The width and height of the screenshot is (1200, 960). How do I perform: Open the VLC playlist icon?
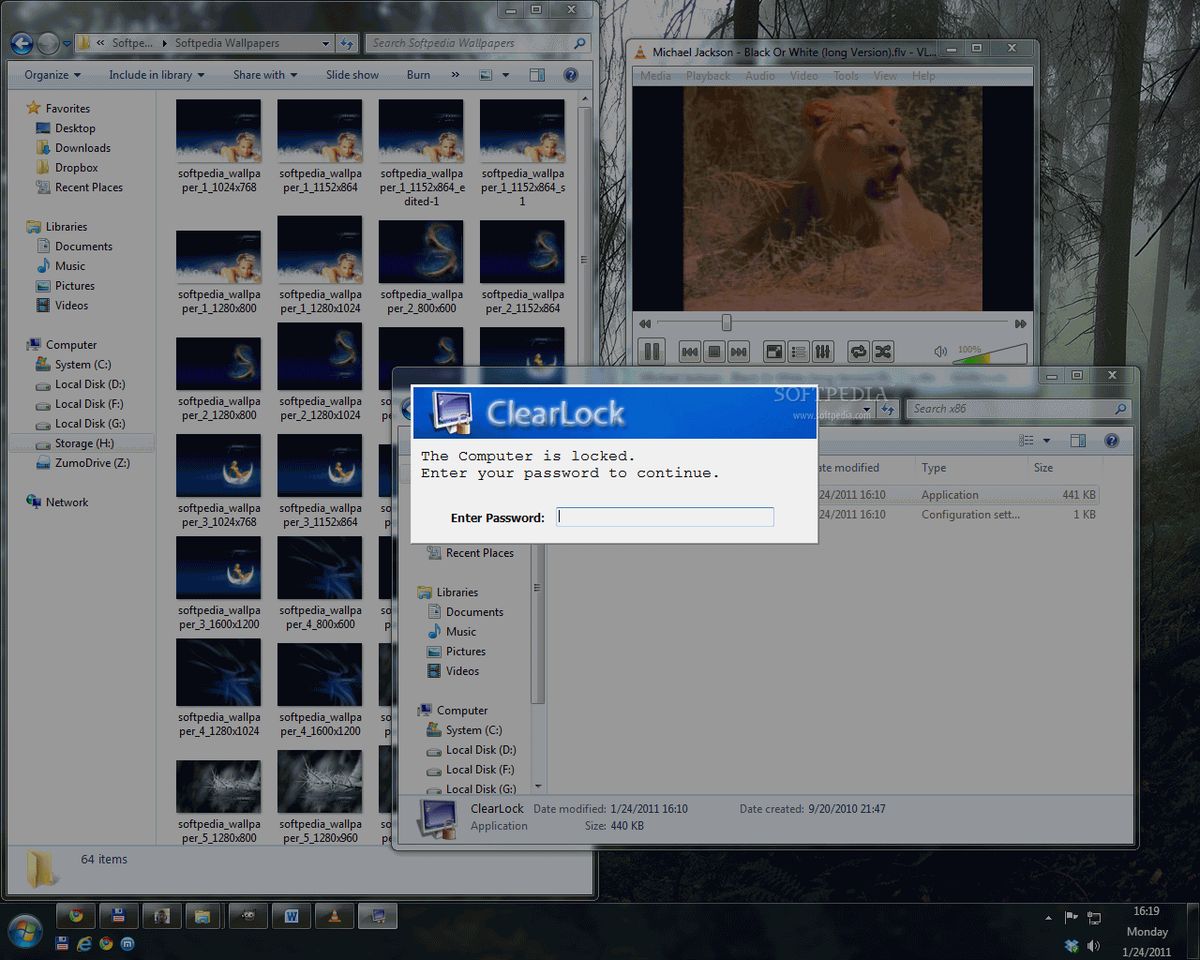tap(798, 351)
